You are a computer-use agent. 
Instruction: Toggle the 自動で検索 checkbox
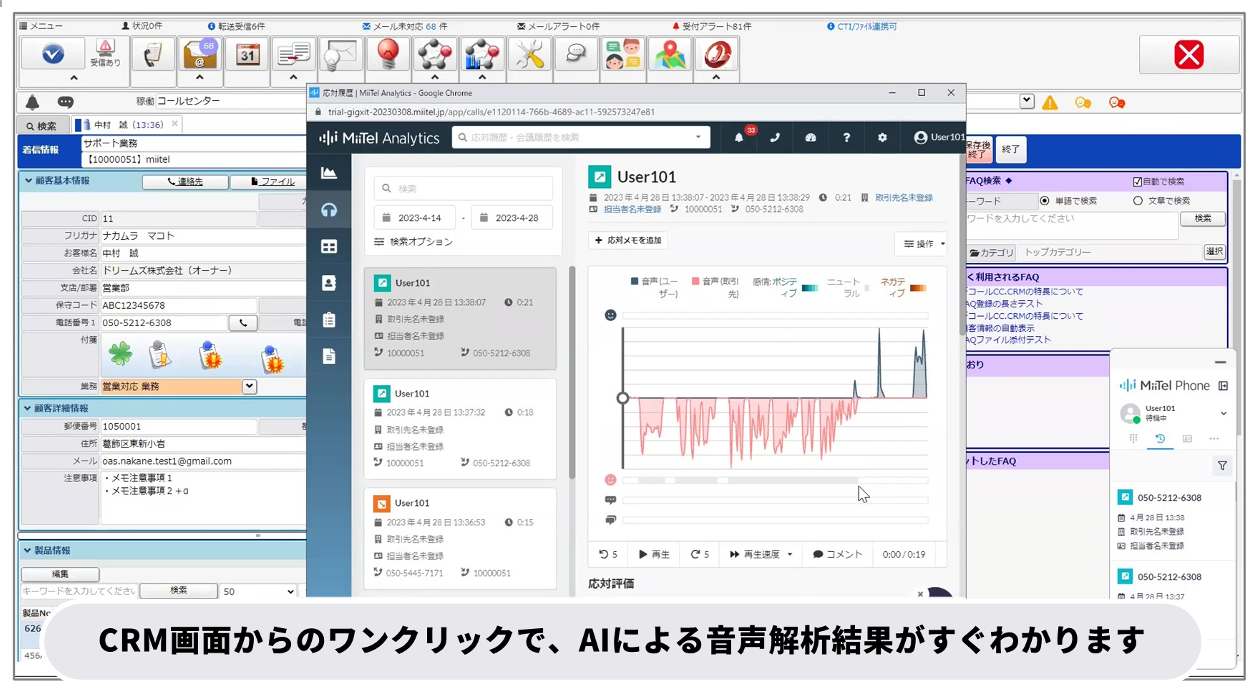pyautogui.click(x=1138, y=181)
